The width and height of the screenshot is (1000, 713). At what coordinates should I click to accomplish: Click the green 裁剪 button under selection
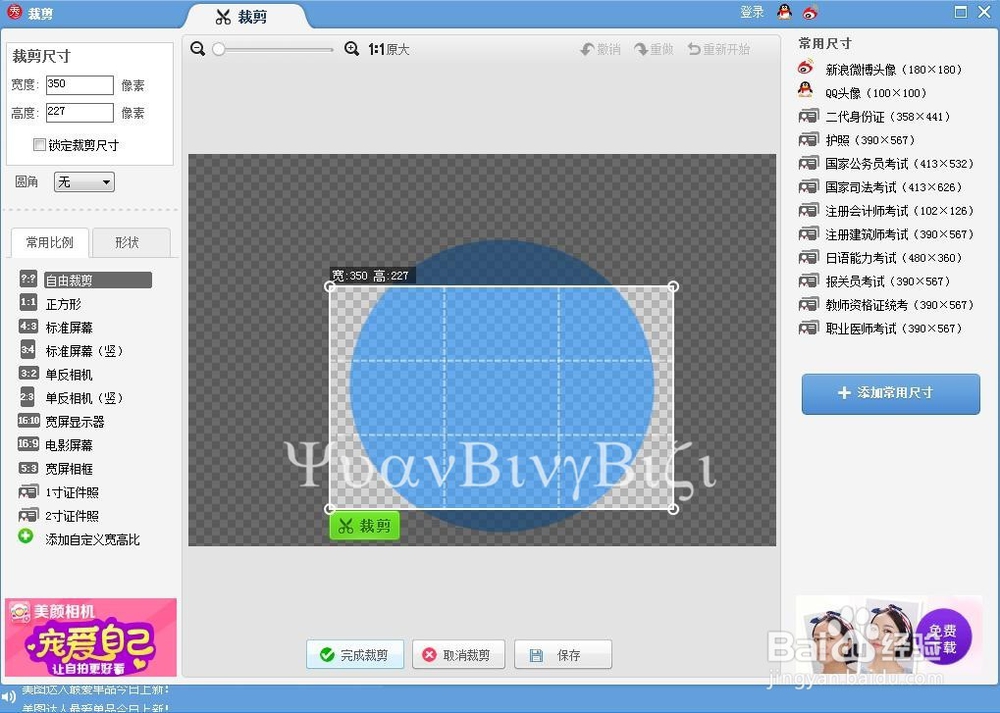(x=364, y=526)
